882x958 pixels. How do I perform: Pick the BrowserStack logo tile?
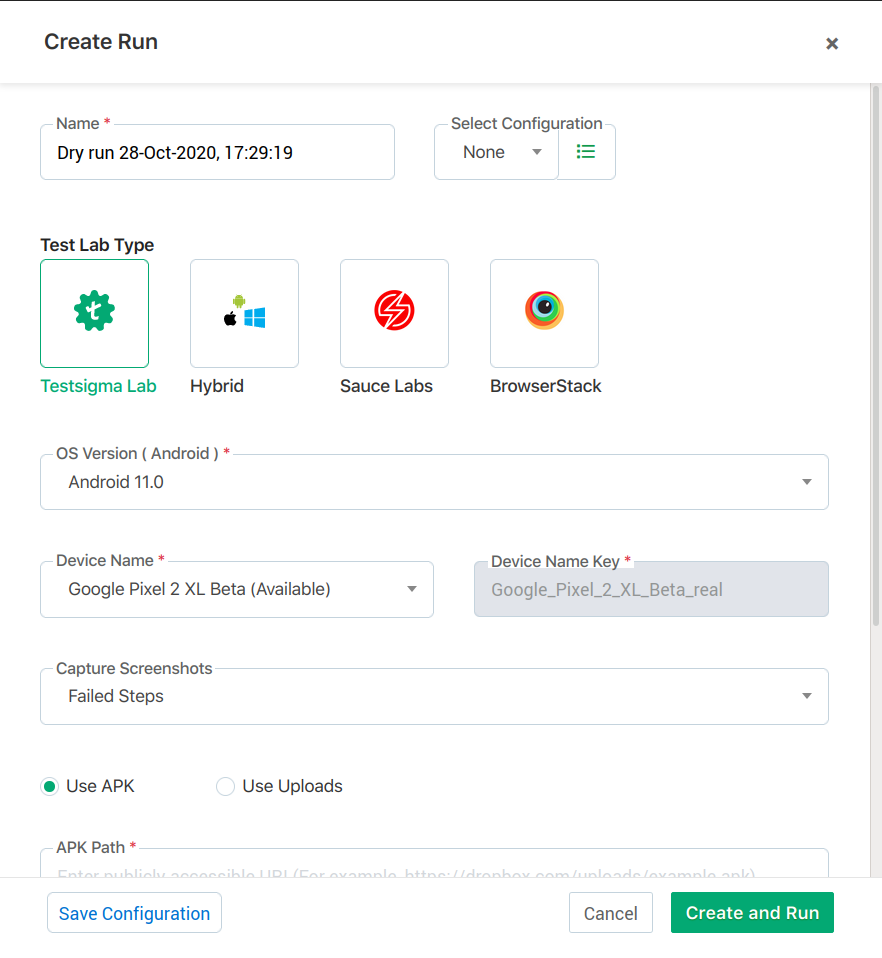click(x=544, y=313)
